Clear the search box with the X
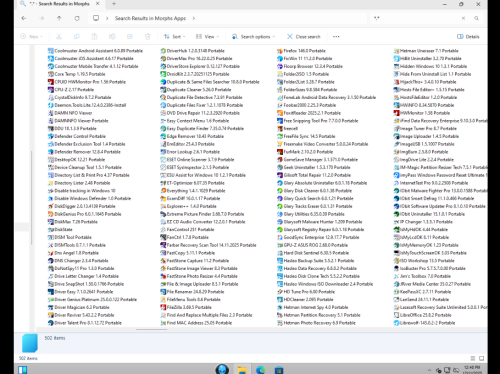This screenshot has height=374, width=500. (463, 18)
